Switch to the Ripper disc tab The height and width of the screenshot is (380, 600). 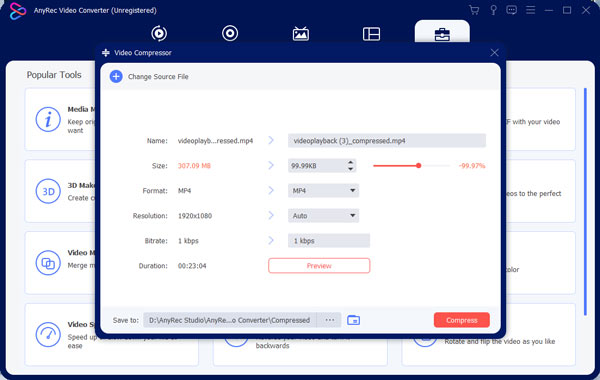pyautogui.click(x=230, y=33)
